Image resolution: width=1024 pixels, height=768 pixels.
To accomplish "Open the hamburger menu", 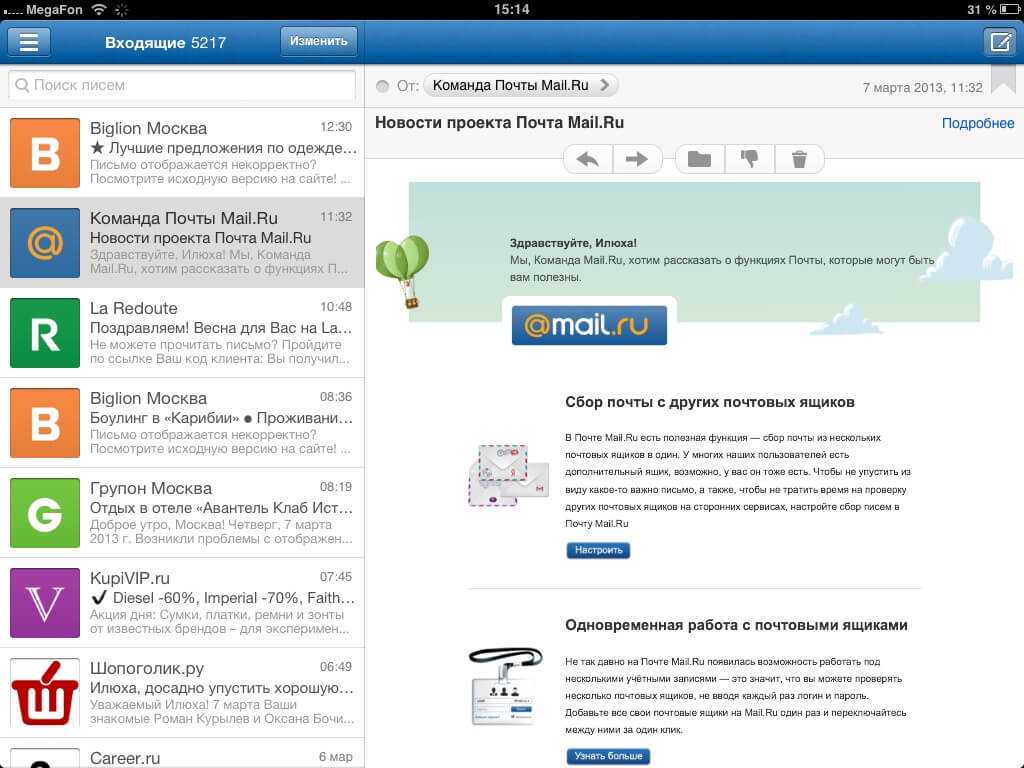I will 29,42.
